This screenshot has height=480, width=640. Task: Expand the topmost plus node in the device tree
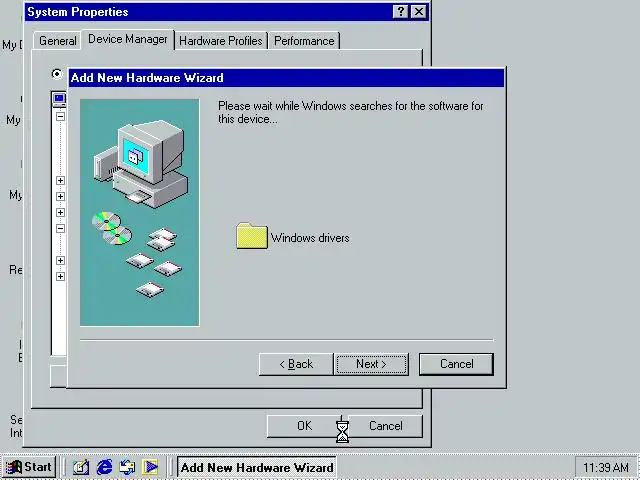click(60, 180)
